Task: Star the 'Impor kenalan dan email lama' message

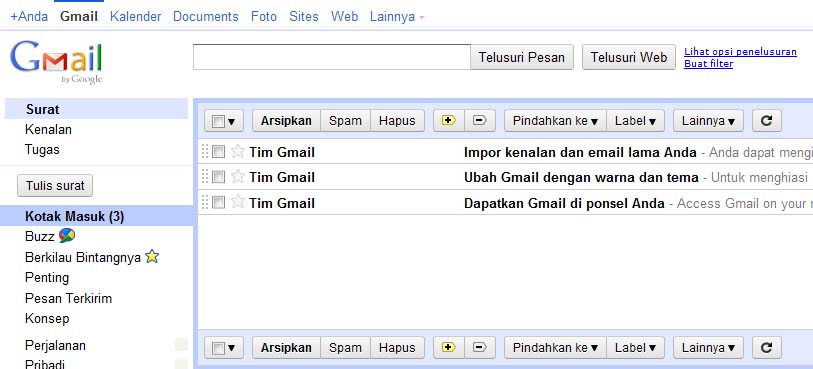Action: click(237, 151)
